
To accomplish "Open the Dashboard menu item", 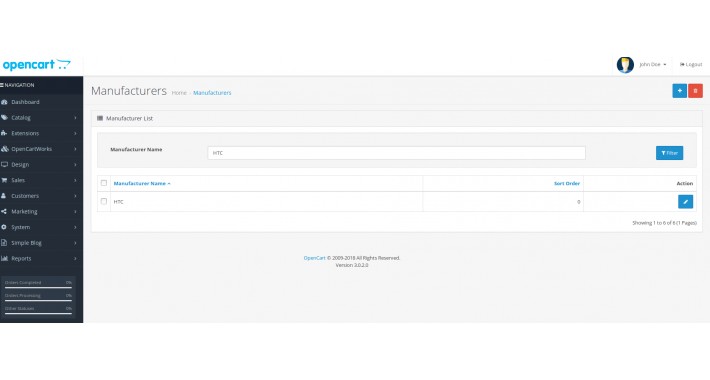I will click(x=41, y=102).
